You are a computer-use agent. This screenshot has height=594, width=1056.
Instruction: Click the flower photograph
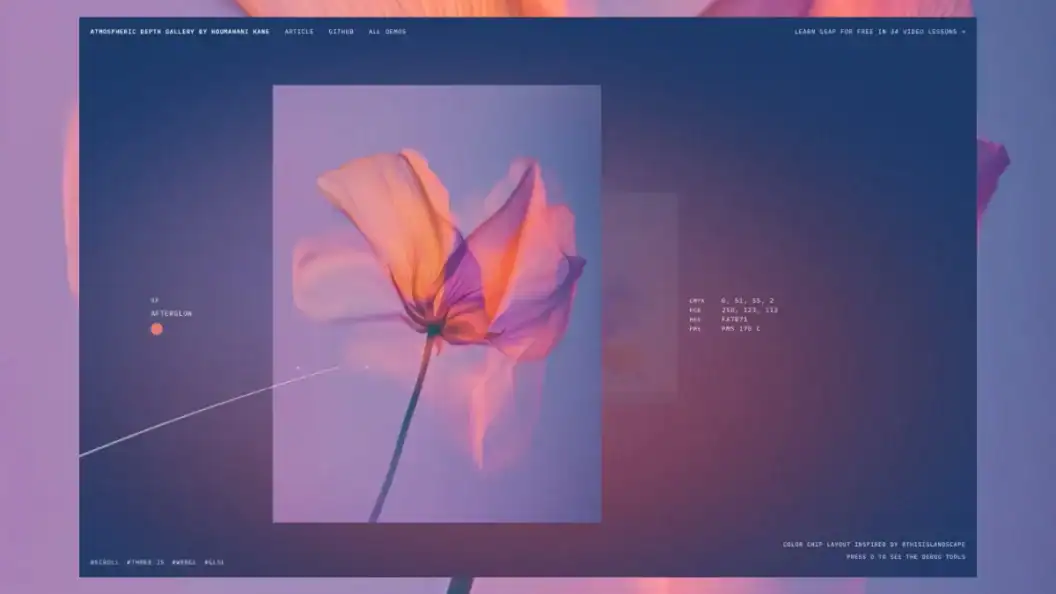(x=436, y=305)
